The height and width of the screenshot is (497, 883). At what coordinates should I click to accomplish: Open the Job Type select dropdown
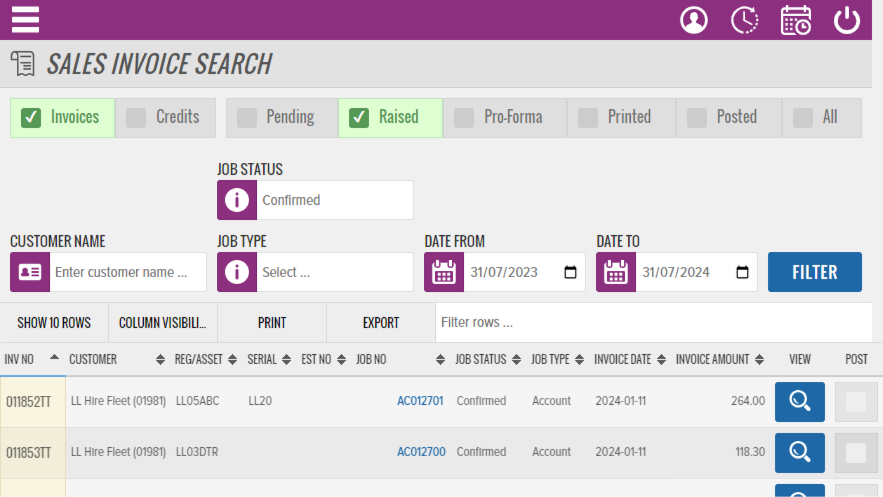click(334, 272)
